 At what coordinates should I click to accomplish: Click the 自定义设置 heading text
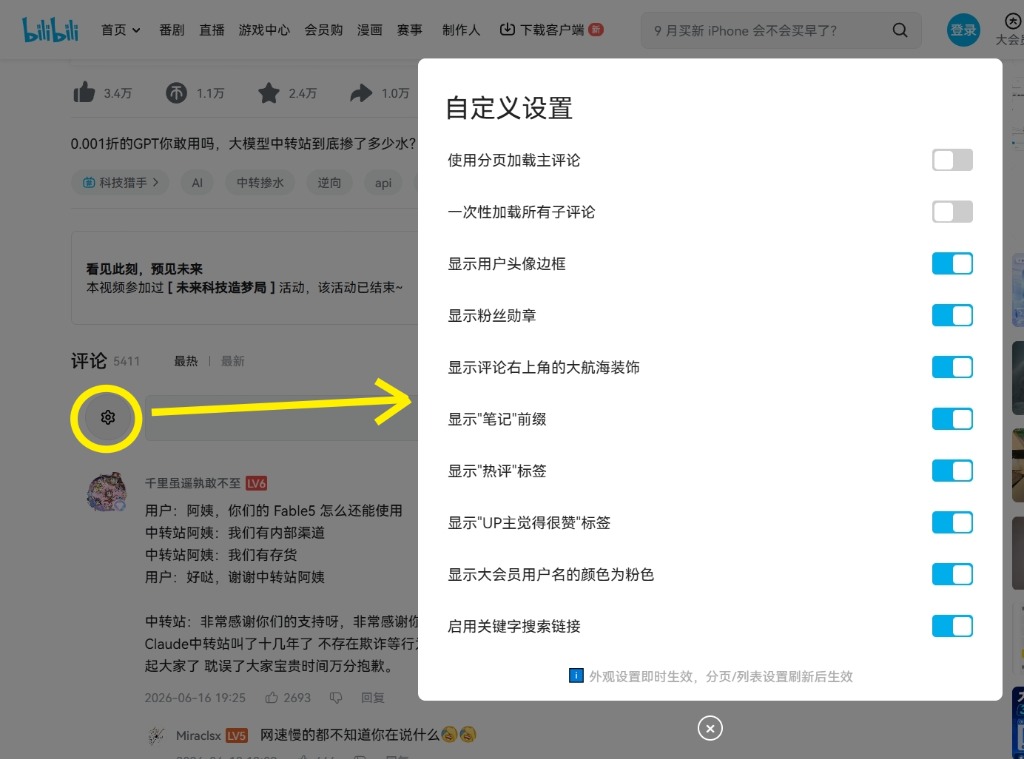pos(509,108)
